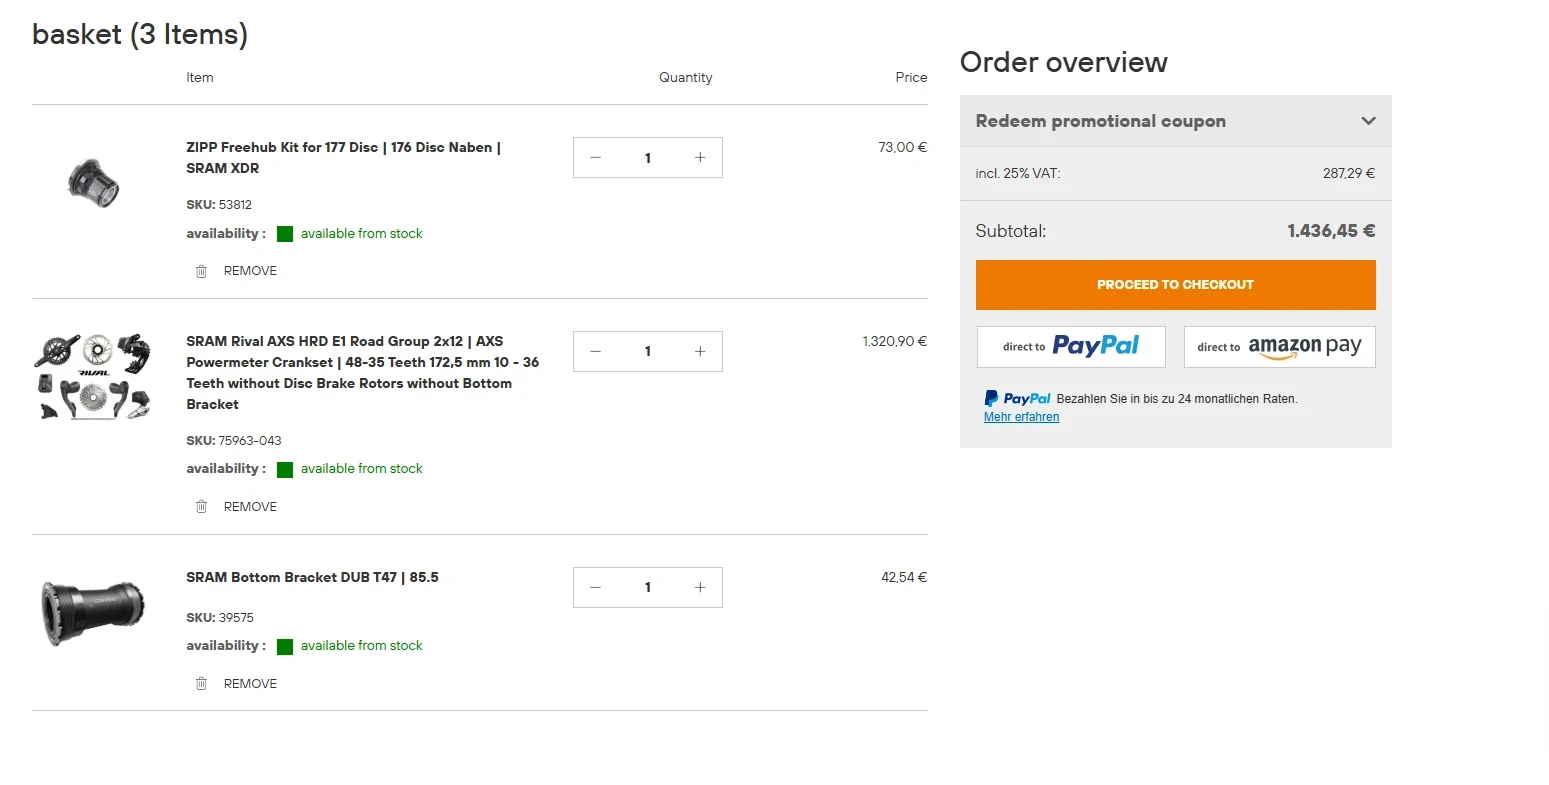Screen dimensions: 1549x785
Task: Edit quantity field for SRAM Rival group
Action: click(x=648, y=352)
